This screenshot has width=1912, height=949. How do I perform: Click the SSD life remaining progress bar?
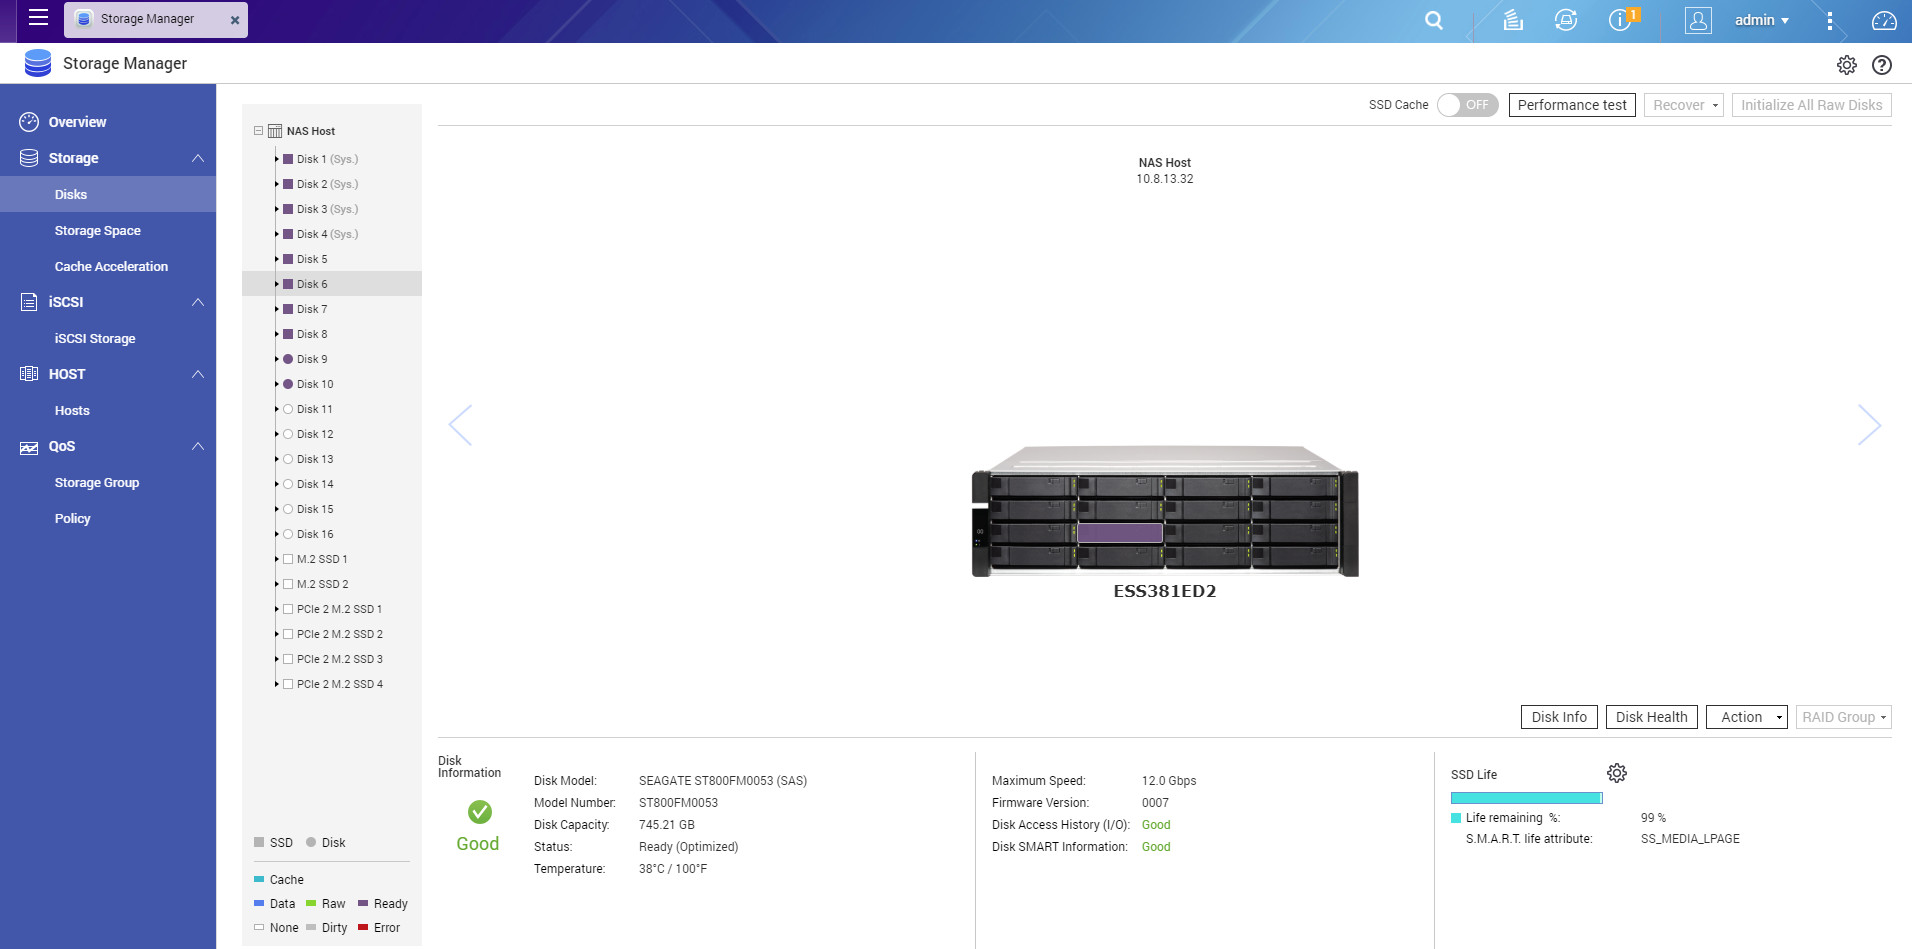coord(1526,798)
